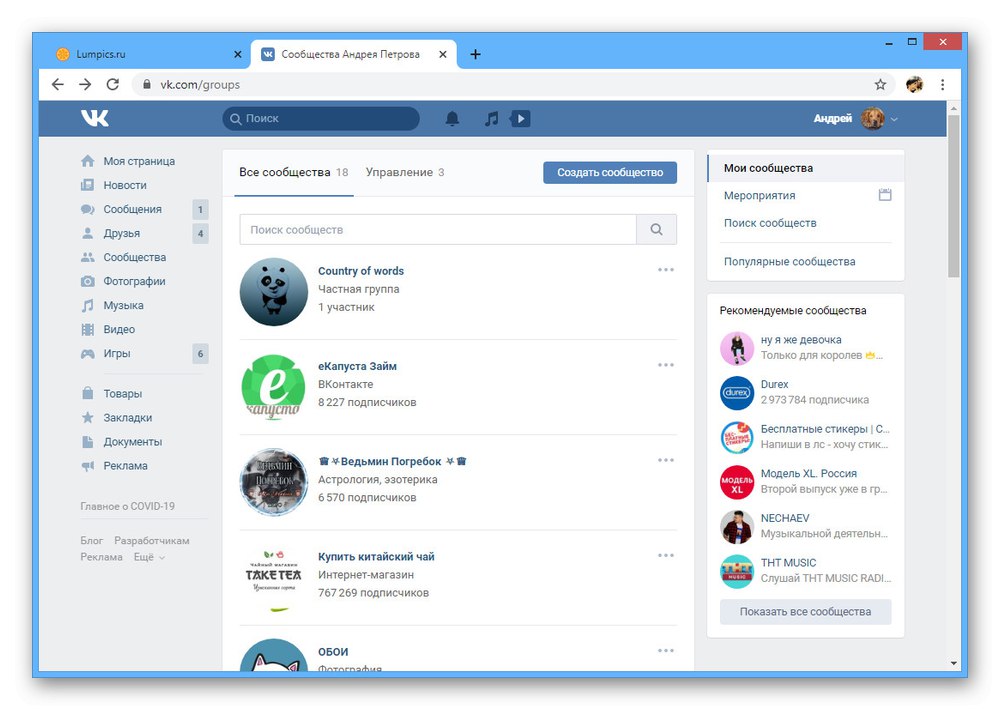Open the VK logo home link

[94, 118]
